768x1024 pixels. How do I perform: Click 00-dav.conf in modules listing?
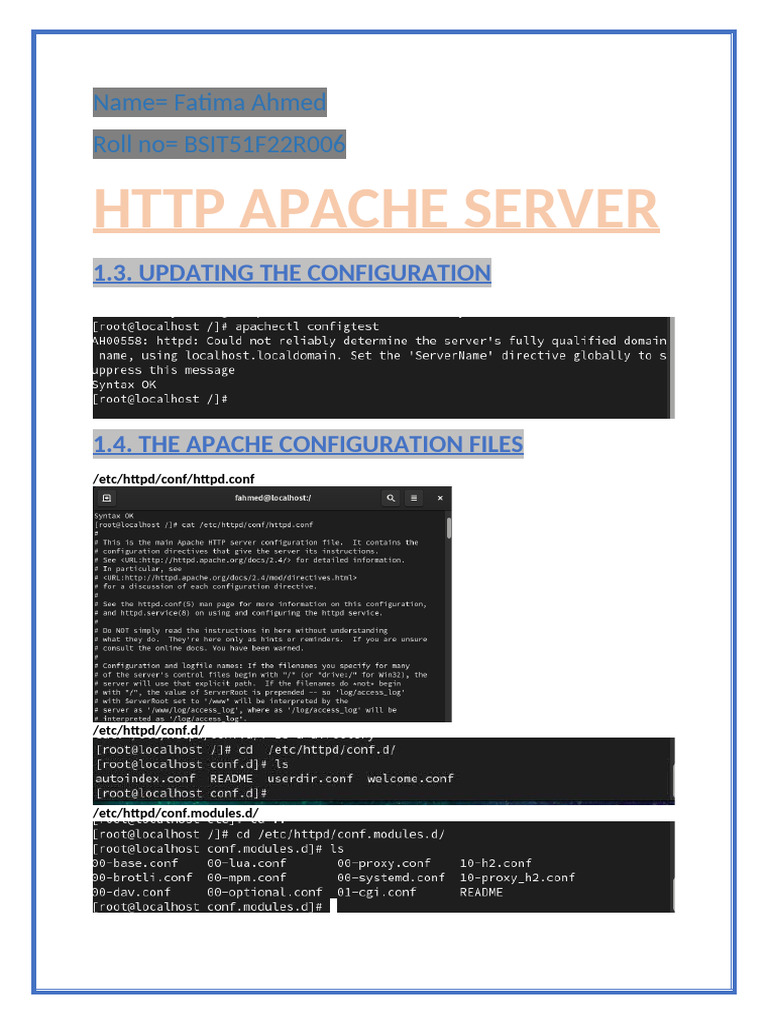[132, 892]
